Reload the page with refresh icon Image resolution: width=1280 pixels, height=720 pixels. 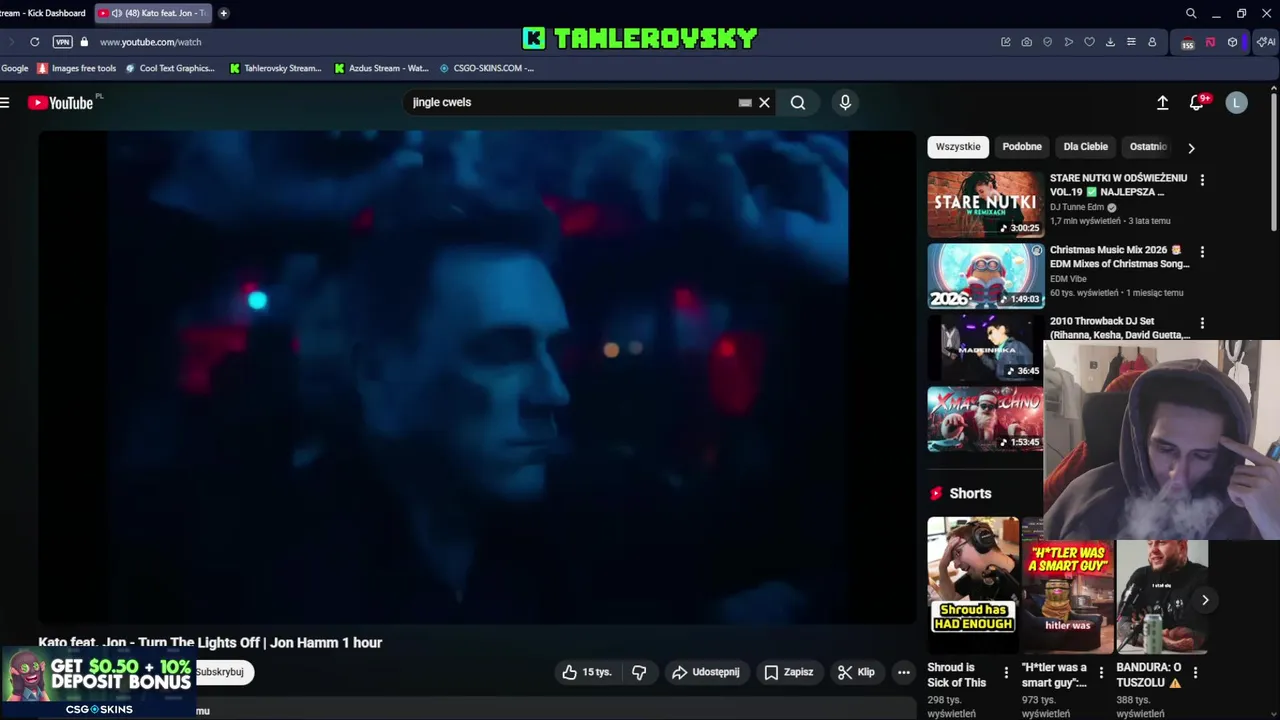pyautogui.click(x=34, y=42)
